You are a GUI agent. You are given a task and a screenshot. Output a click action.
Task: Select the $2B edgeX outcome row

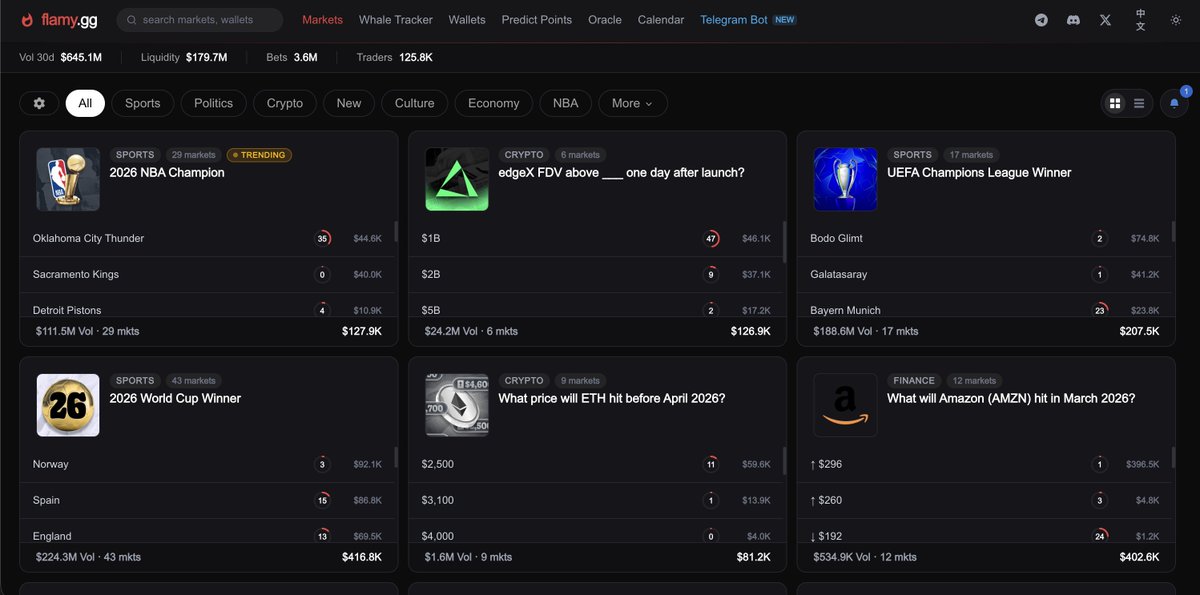pos(597,274)
